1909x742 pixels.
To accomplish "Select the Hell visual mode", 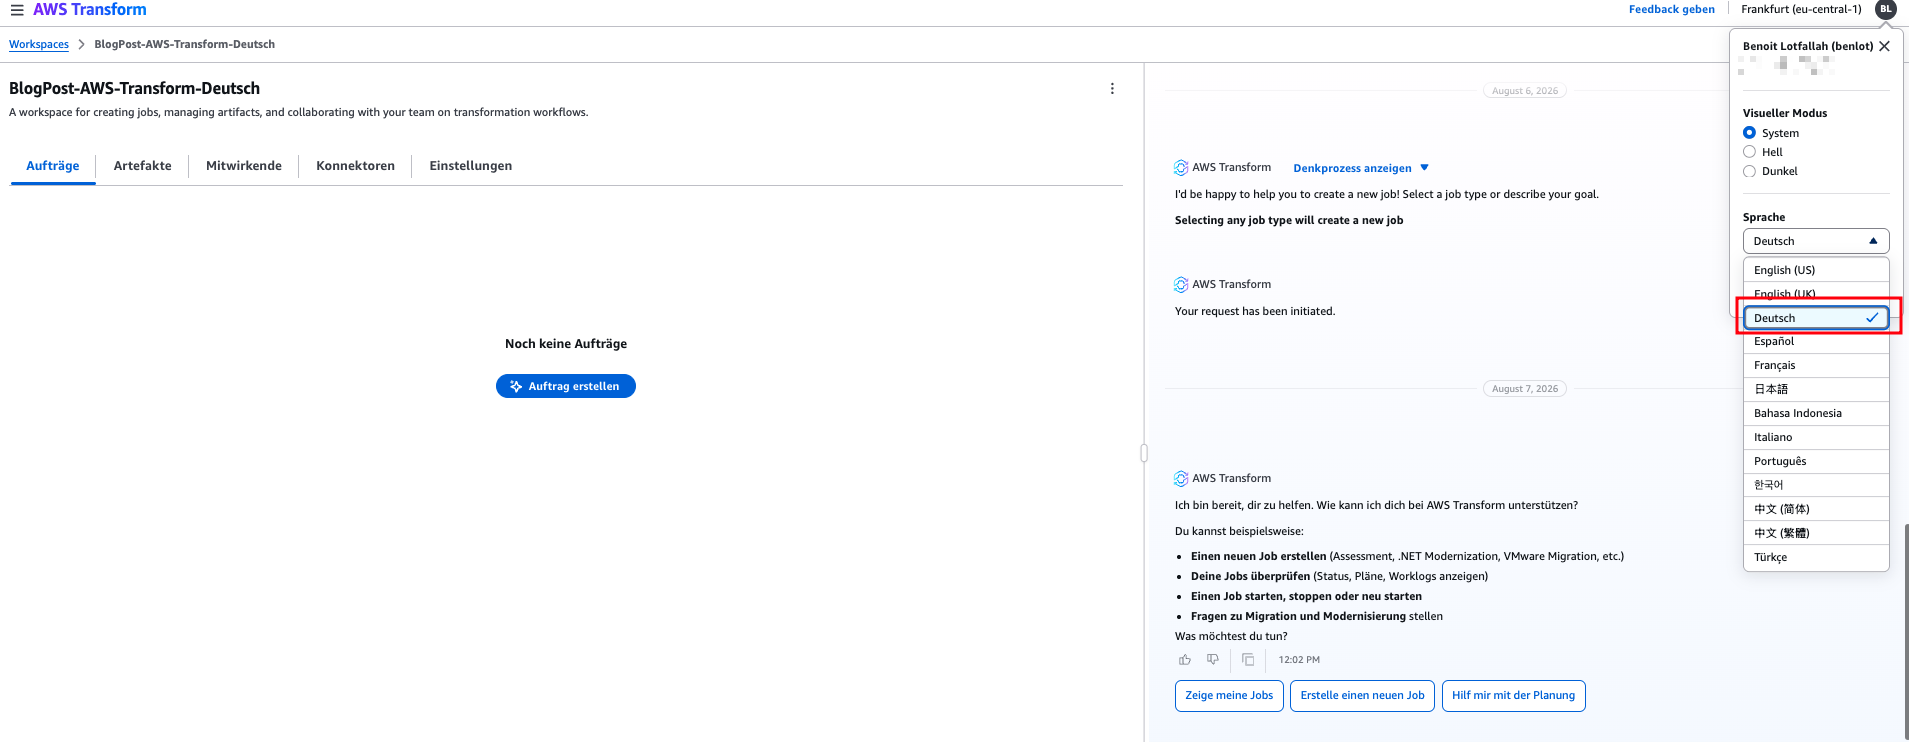I will [x=1749, y=152].
